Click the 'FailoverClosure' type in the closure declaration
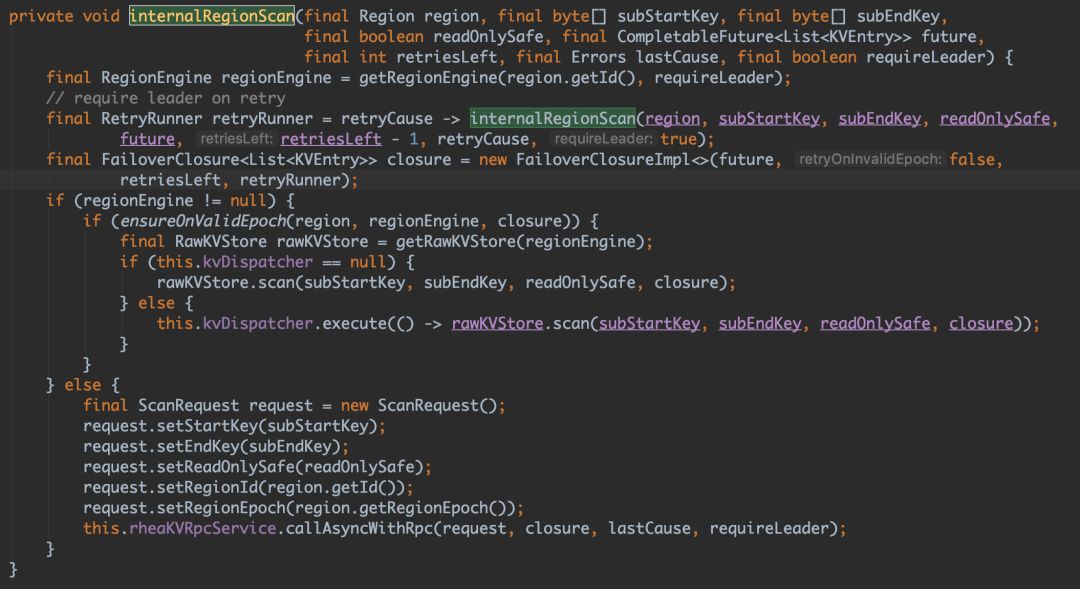Image resolution: width=1080 pixels, height=589 pixels. pyautogui.click(x=170, y=160)
